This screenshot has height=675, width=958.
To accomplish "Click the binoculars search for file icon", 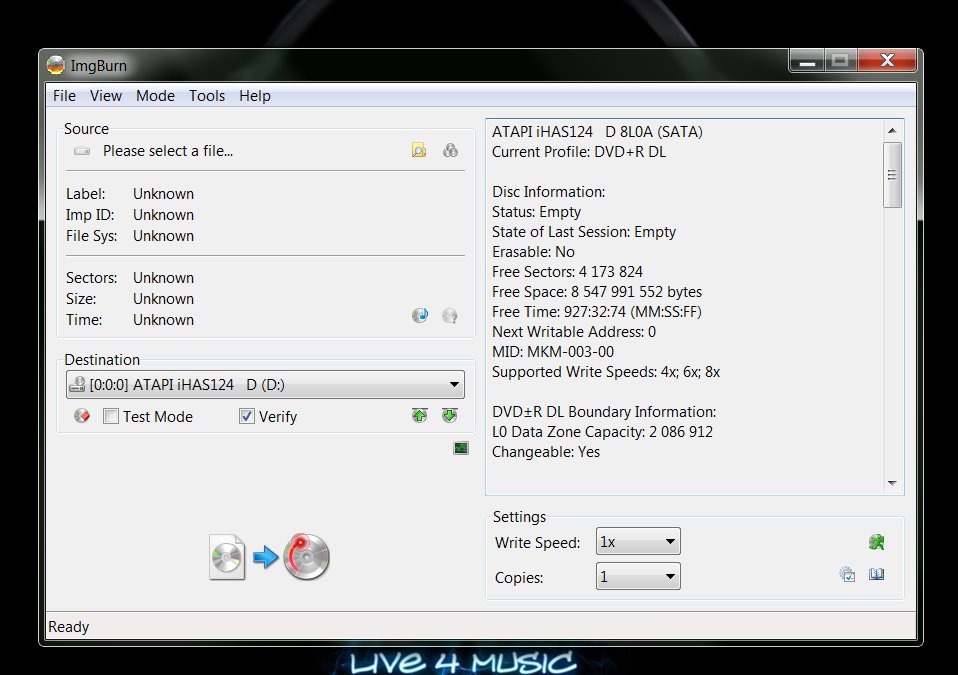I will 450,150.
